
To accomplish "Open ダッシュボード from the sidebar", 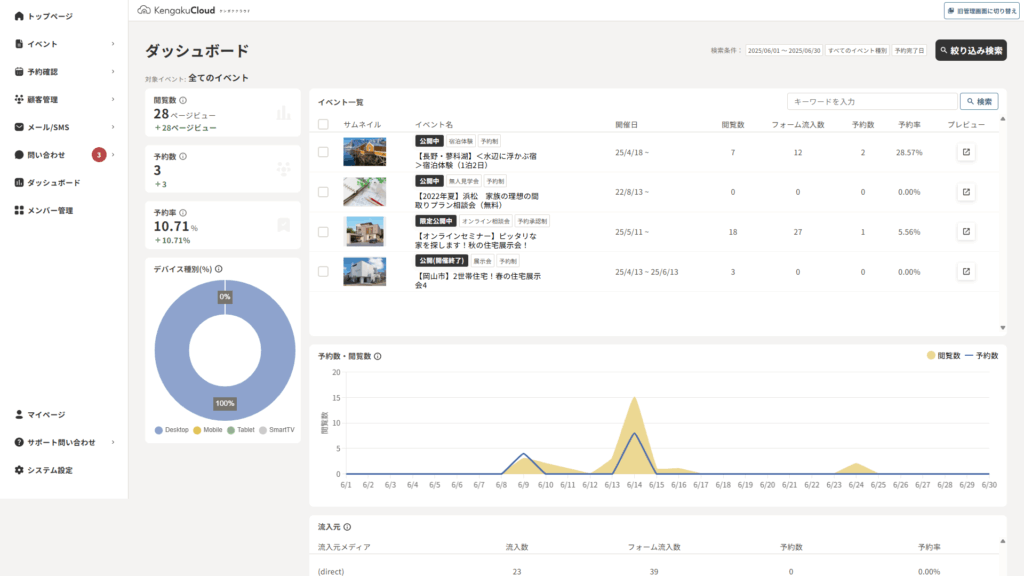I will point(54,183).
